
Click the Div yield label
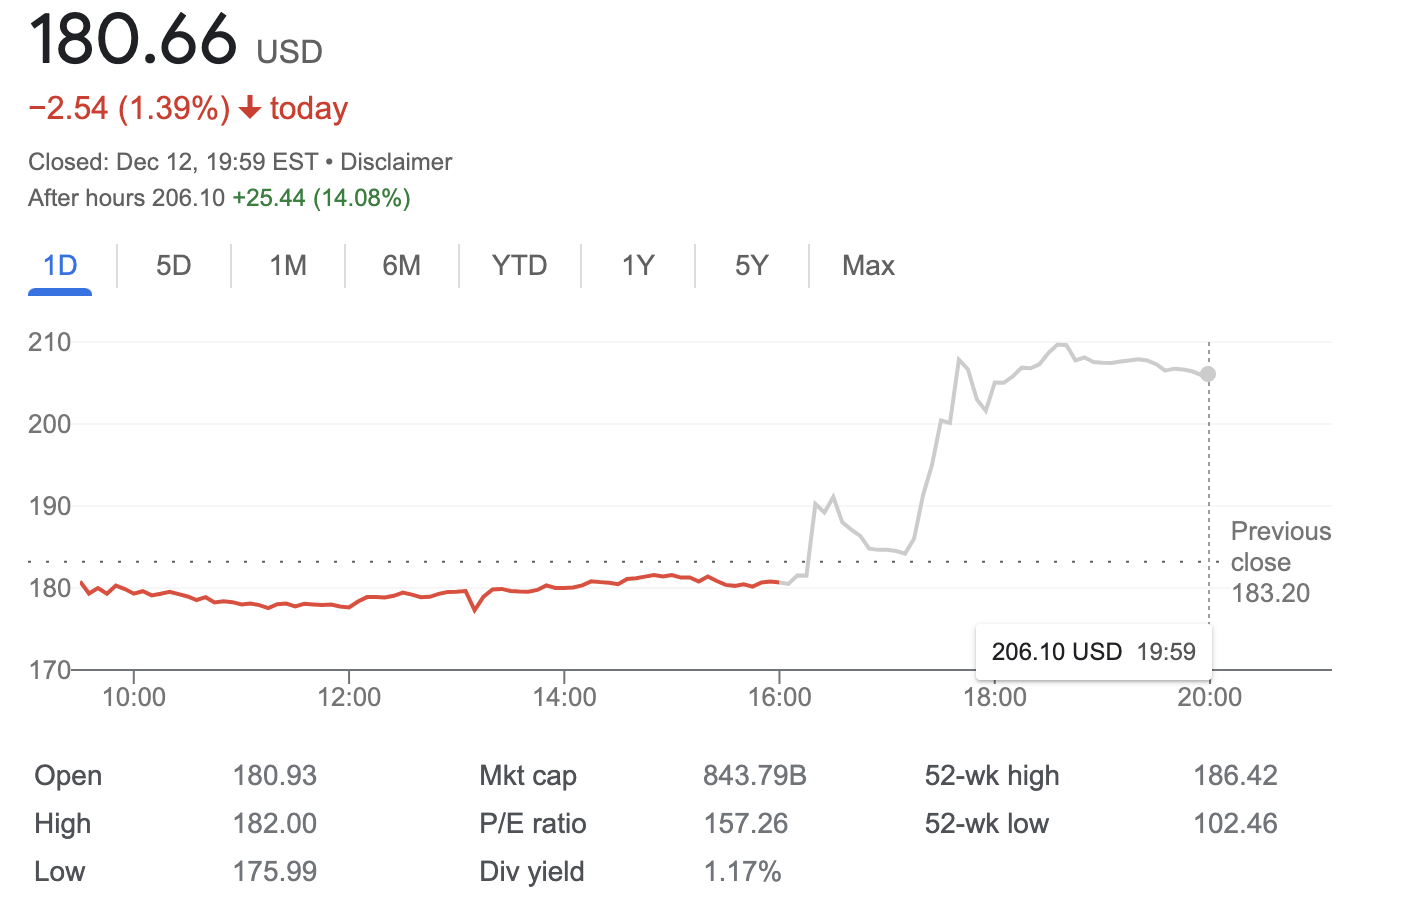point(531,872)
